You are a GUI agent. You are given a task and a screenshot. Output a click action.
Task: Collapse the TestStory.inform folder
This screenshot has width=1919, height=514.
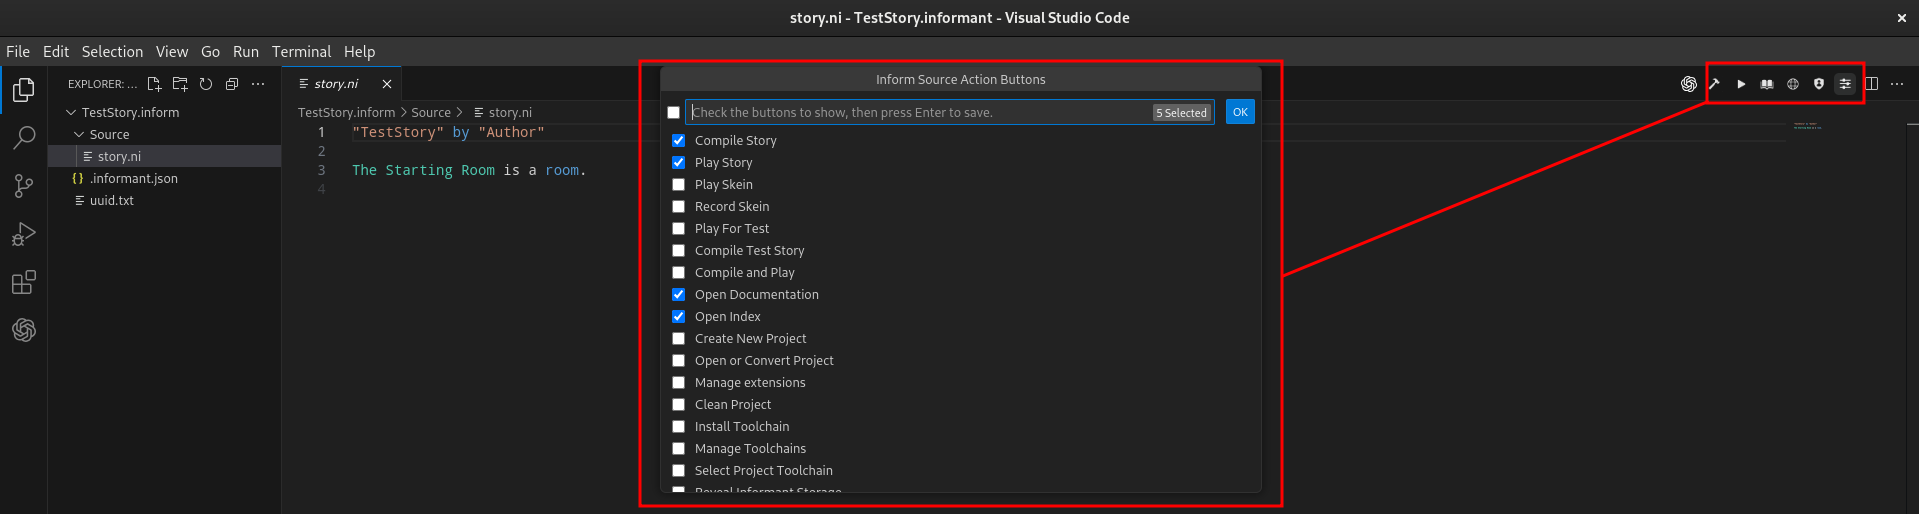pos(71,113)
